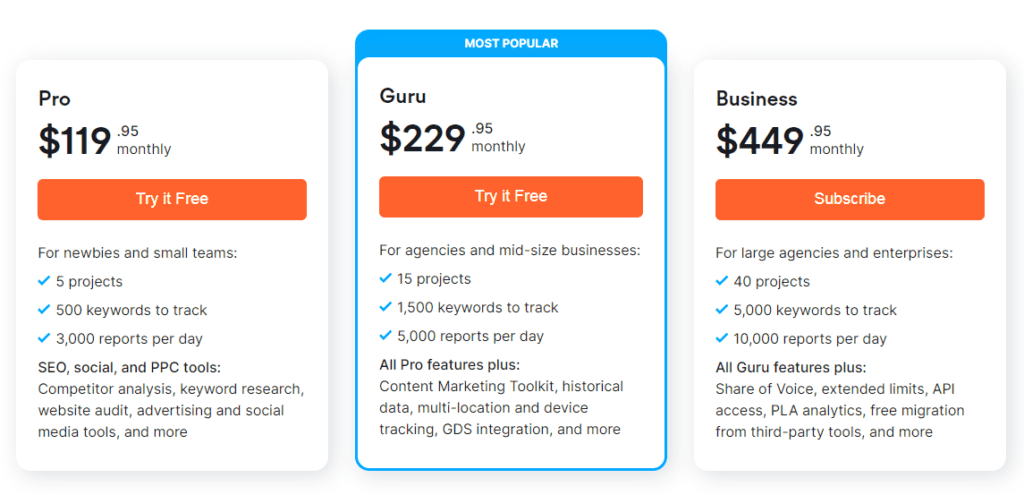Viewport: 1024px width, 495px height.
Task: Click the Pro plan heading
Action: (54, 99)
